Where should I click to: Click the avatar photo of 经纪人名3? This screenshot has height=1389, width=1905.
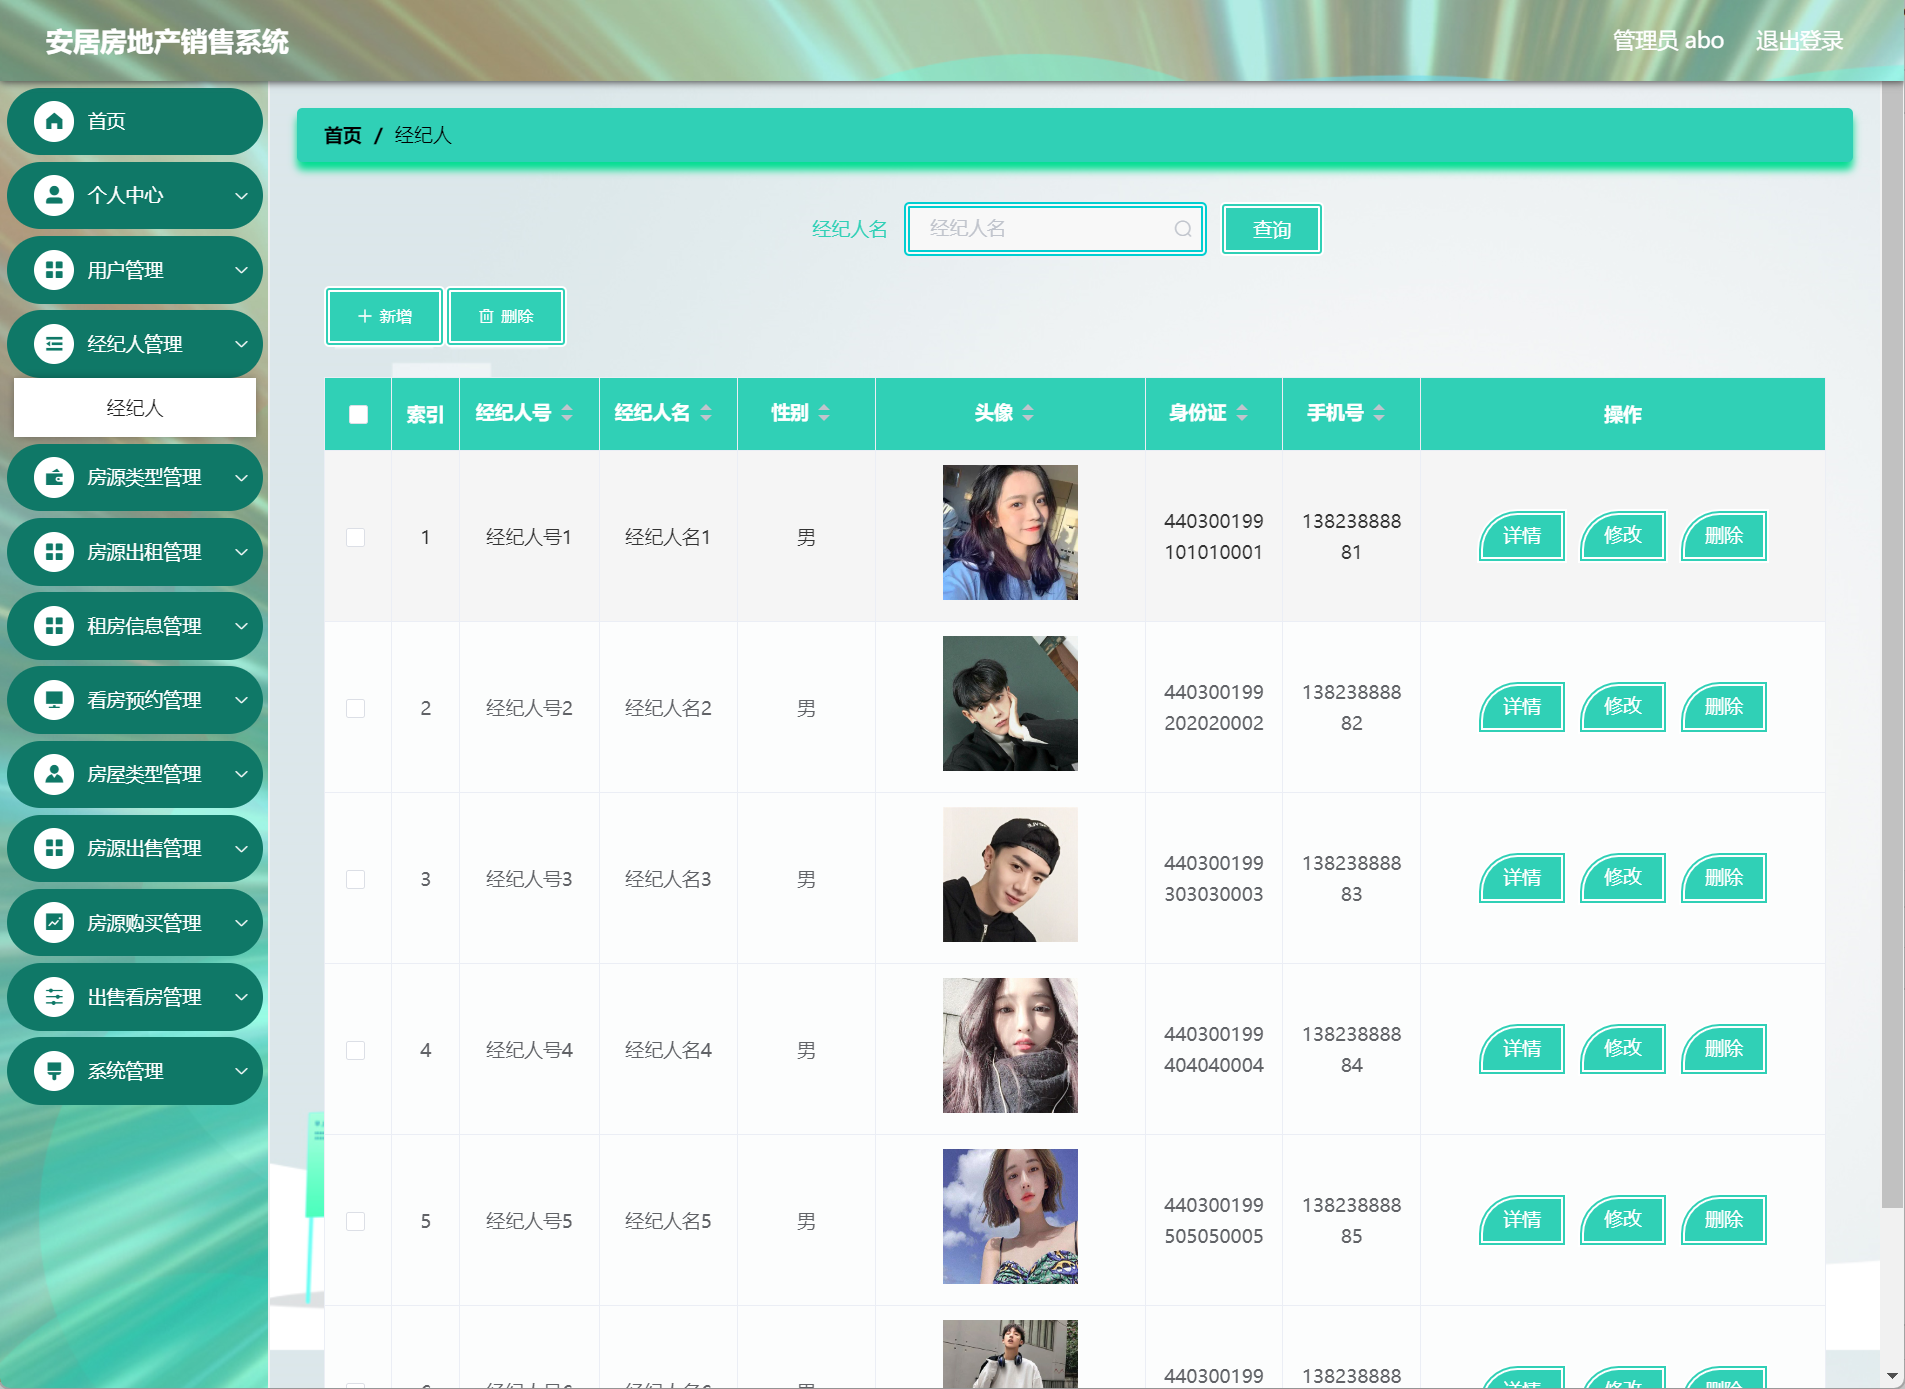coord(1010,874)
